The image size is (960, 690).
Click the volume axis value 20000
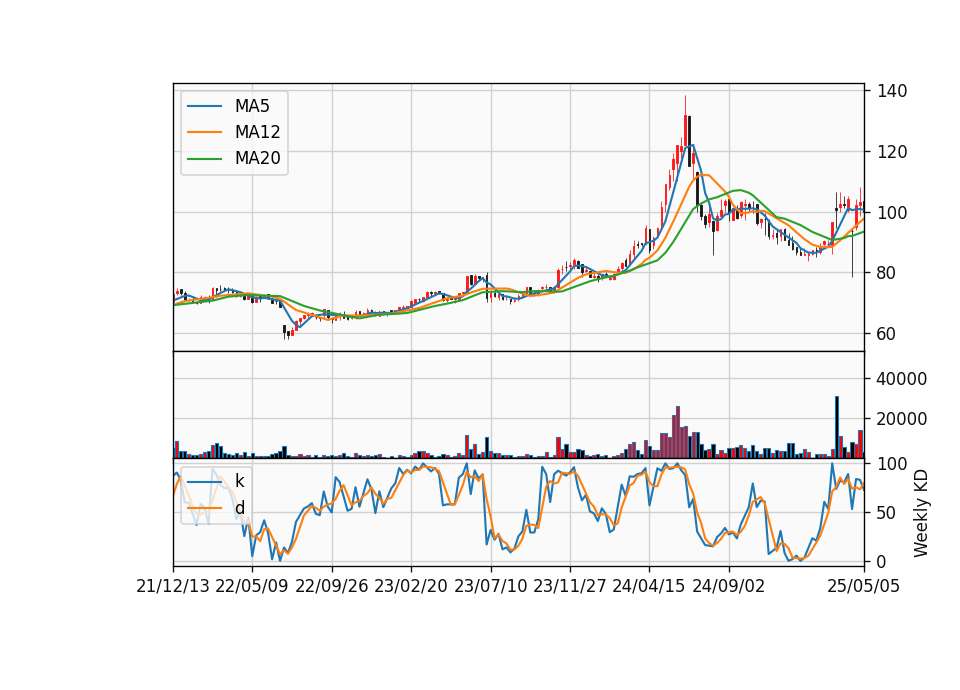902,419
